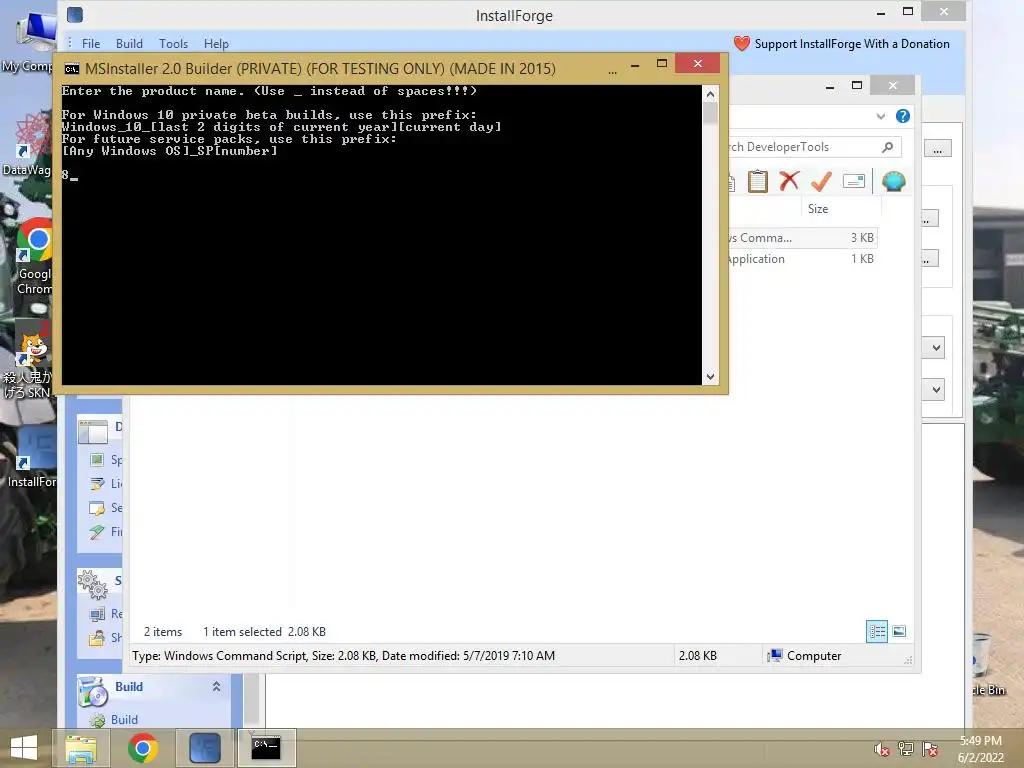Open the lower combo box arrow in InstallForge panel
The width and height of the screenshot is (1024, 768).
[936, 390]
